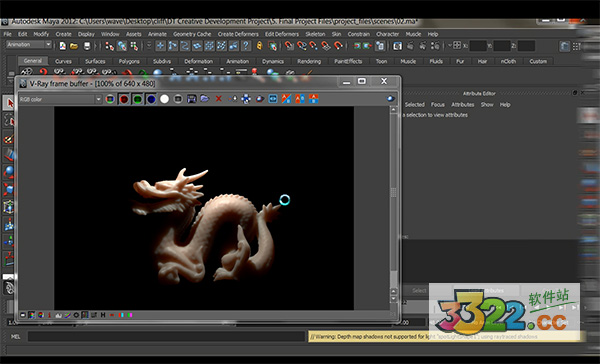Click open scene folder icon in status line

click(x=74, y=46)
